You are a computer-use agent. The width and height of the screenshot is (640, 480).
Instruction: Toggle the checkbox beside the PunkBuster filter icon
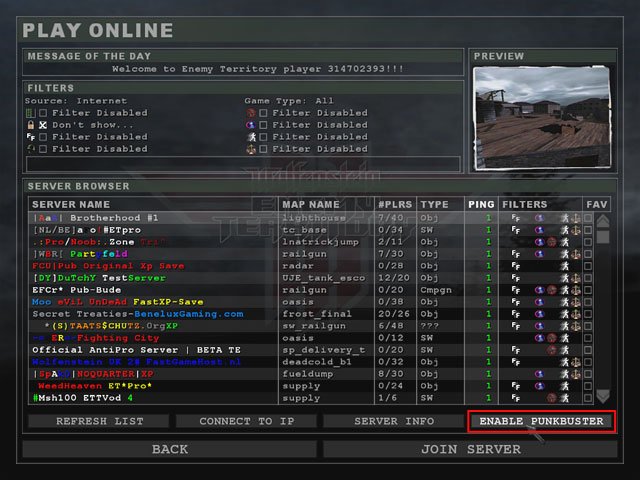coord(43,113)
